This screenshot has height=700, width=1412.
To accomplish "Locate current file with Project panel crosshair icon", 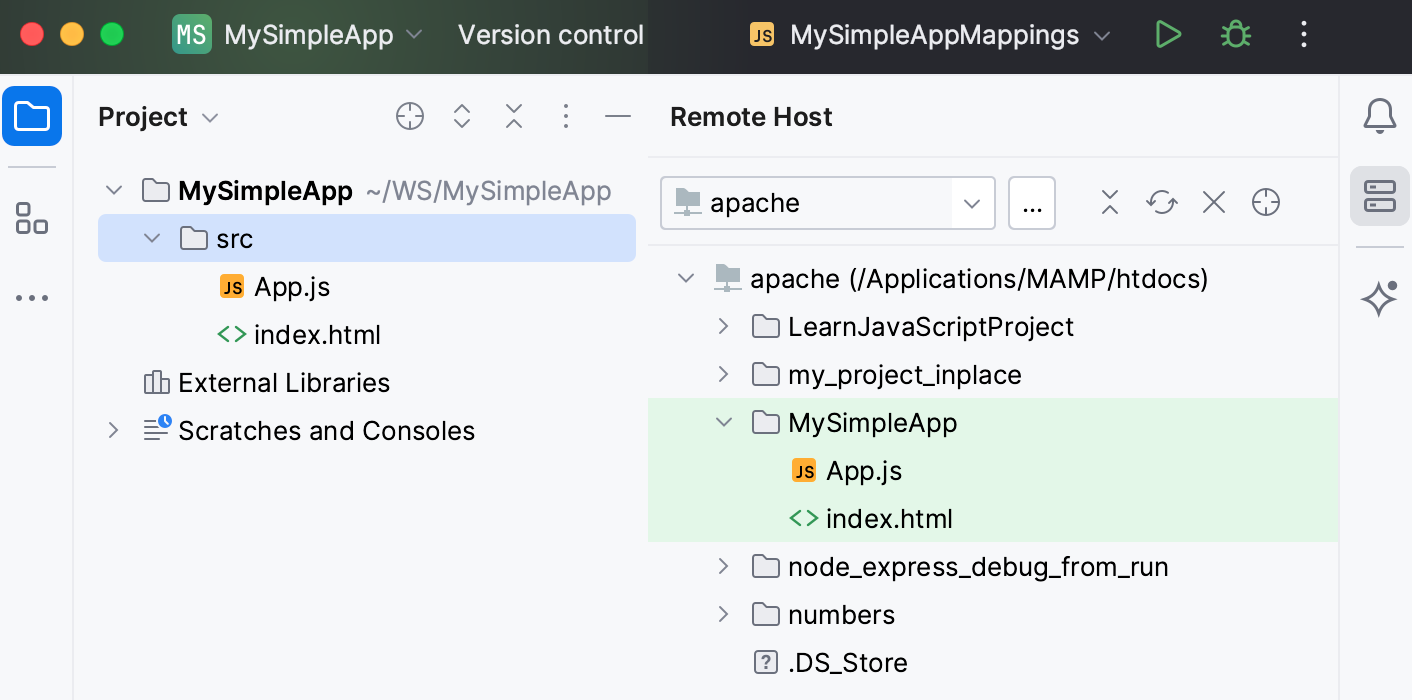I will click(x=409, y=116).
